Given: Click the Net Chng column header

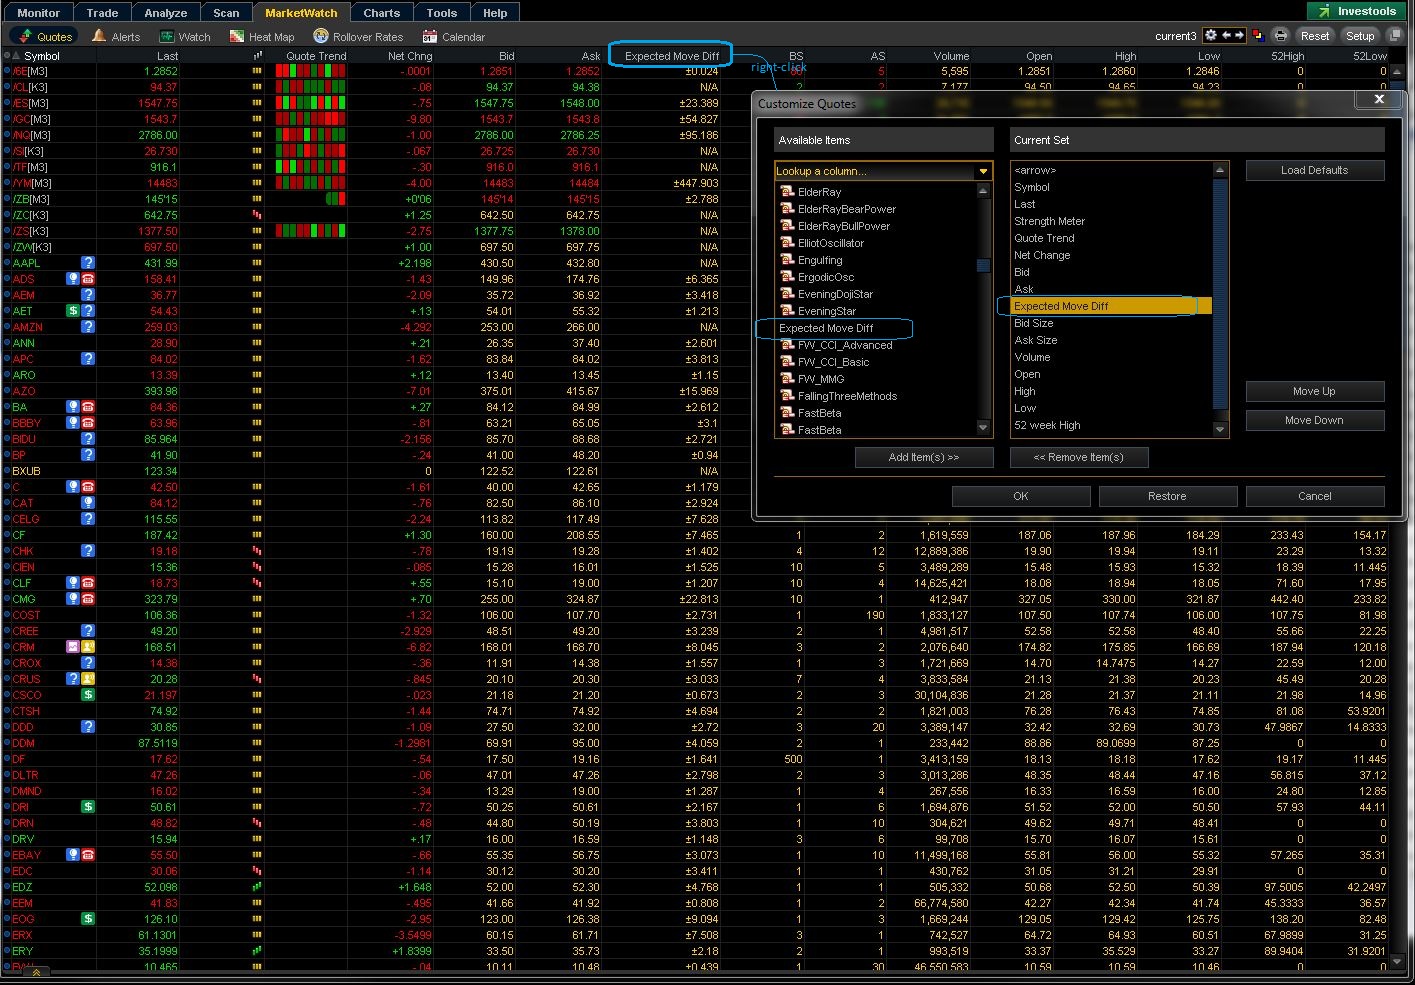Looking at the screenshot, I should 410,56.
